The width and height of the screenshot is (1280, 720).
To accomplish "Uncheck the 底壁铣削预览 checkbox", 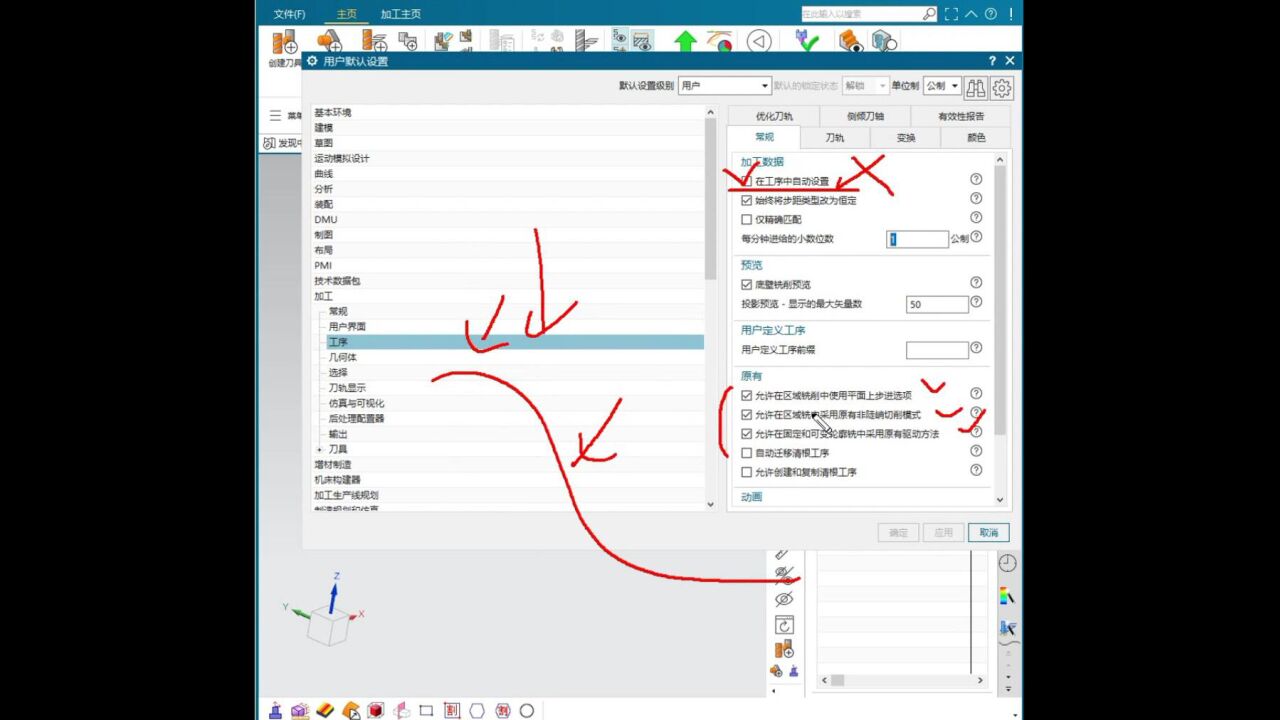I will click(x=746, y=285).
